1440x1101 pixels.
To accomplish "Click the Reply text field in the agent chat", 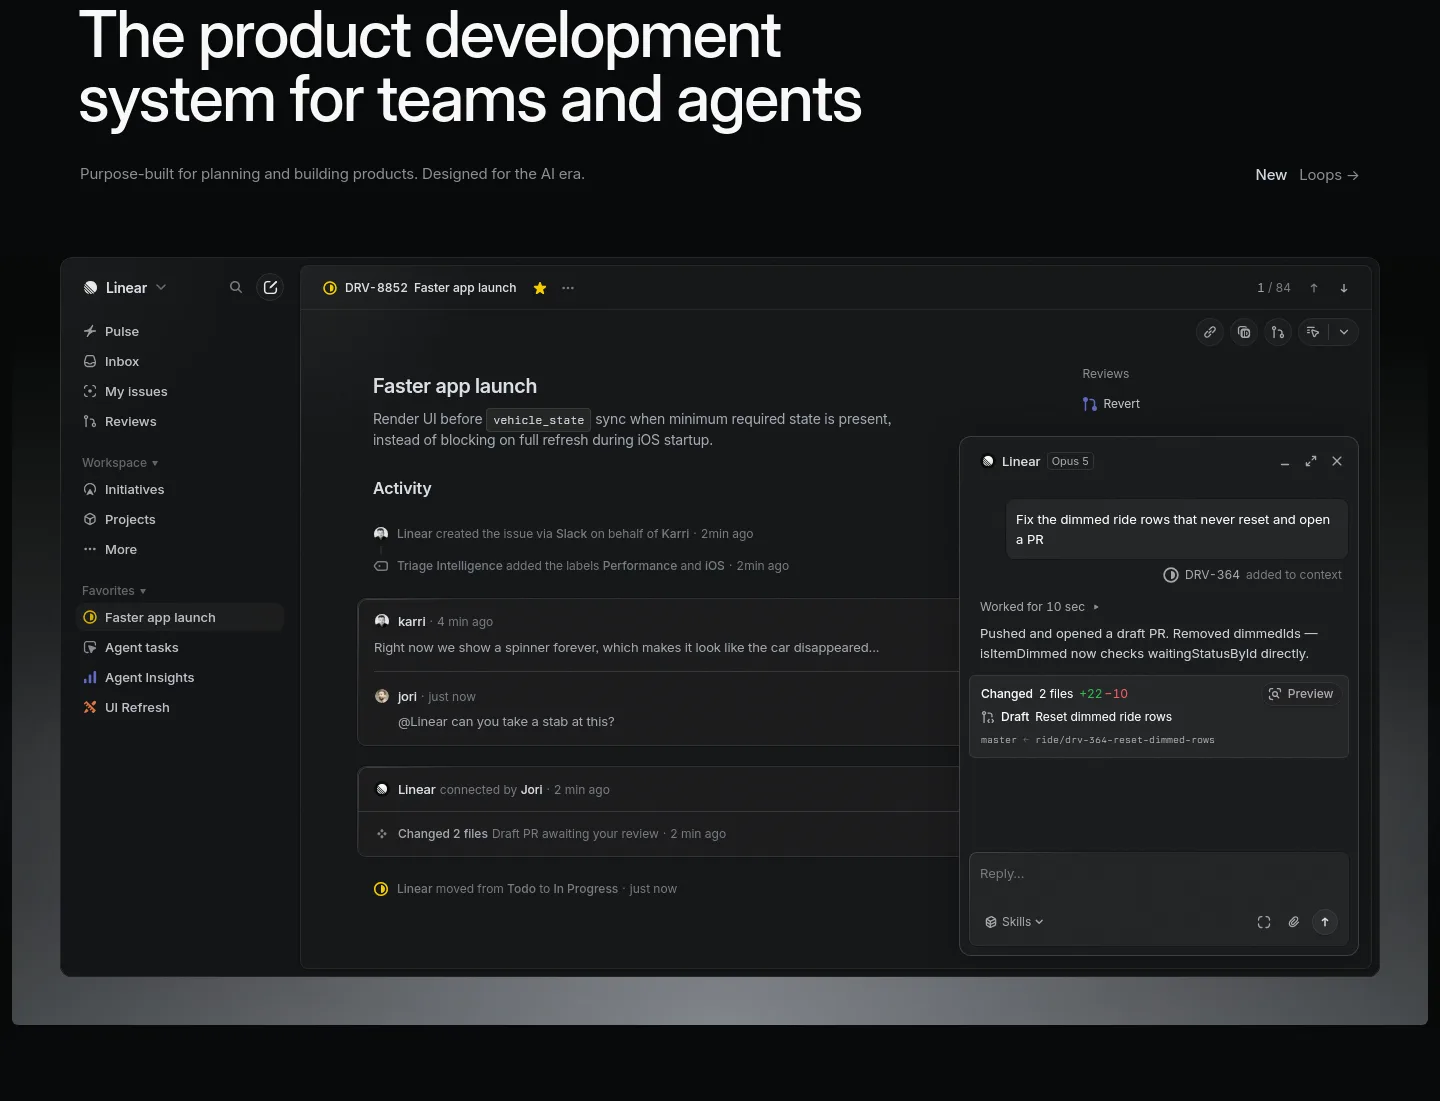I will click(x=1158, y=874).
